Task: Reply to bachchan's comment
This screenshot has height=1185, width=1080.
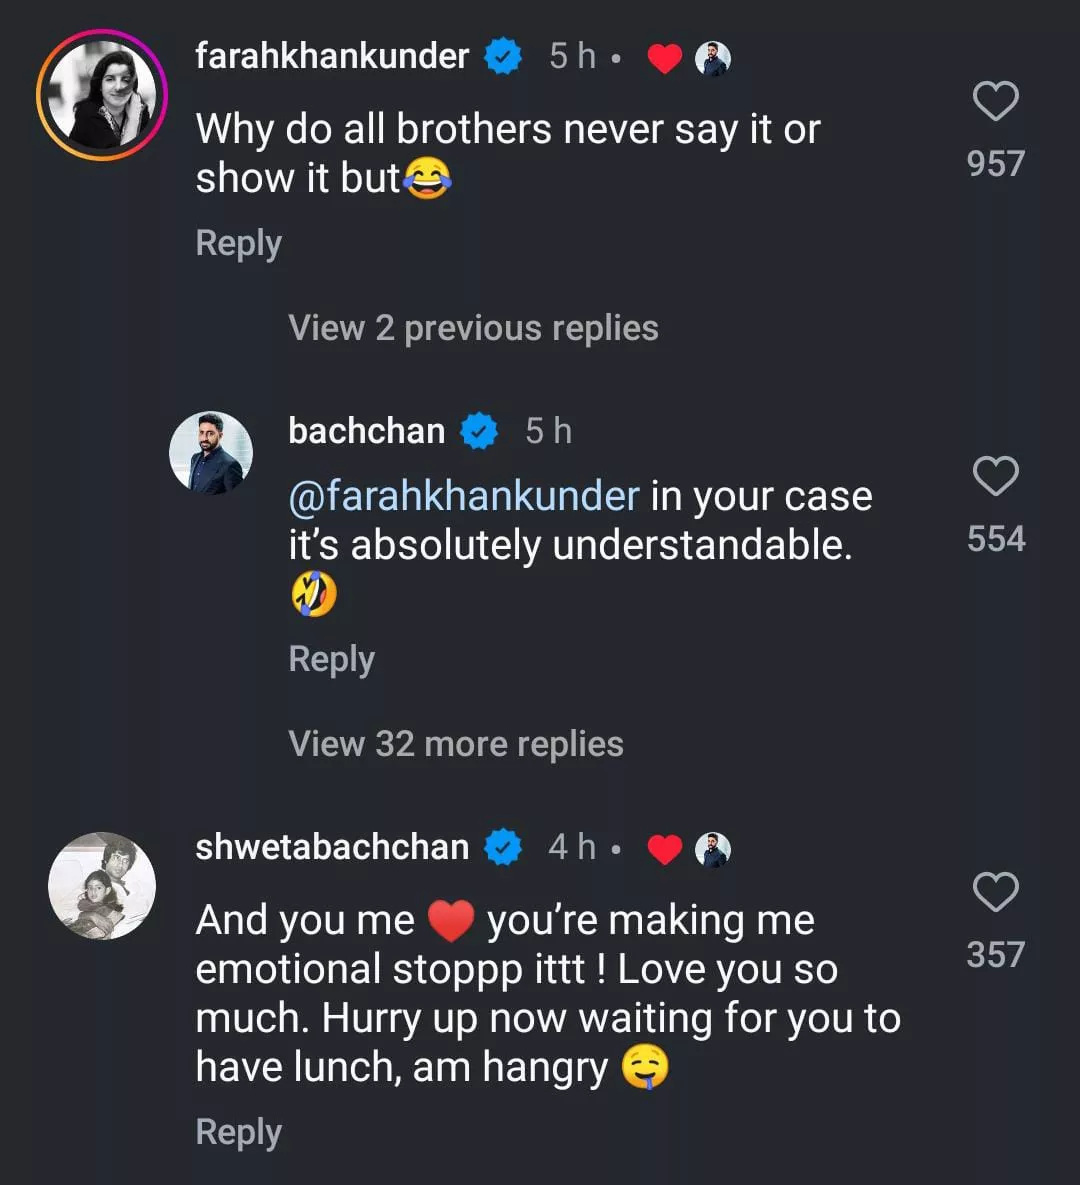Action: coord(332,659)
